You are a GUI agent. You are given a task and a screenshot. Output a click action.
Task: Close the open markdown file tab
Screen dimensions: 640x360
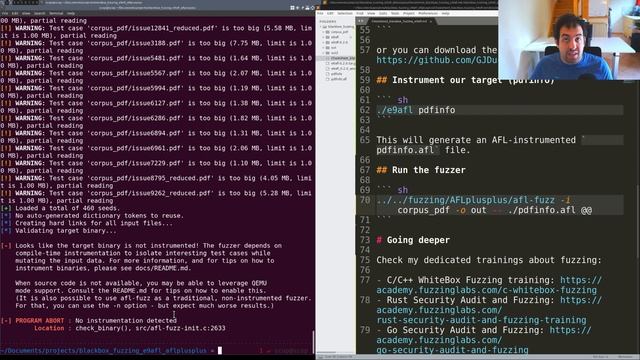pyautogui.click(x=430, y=21)
